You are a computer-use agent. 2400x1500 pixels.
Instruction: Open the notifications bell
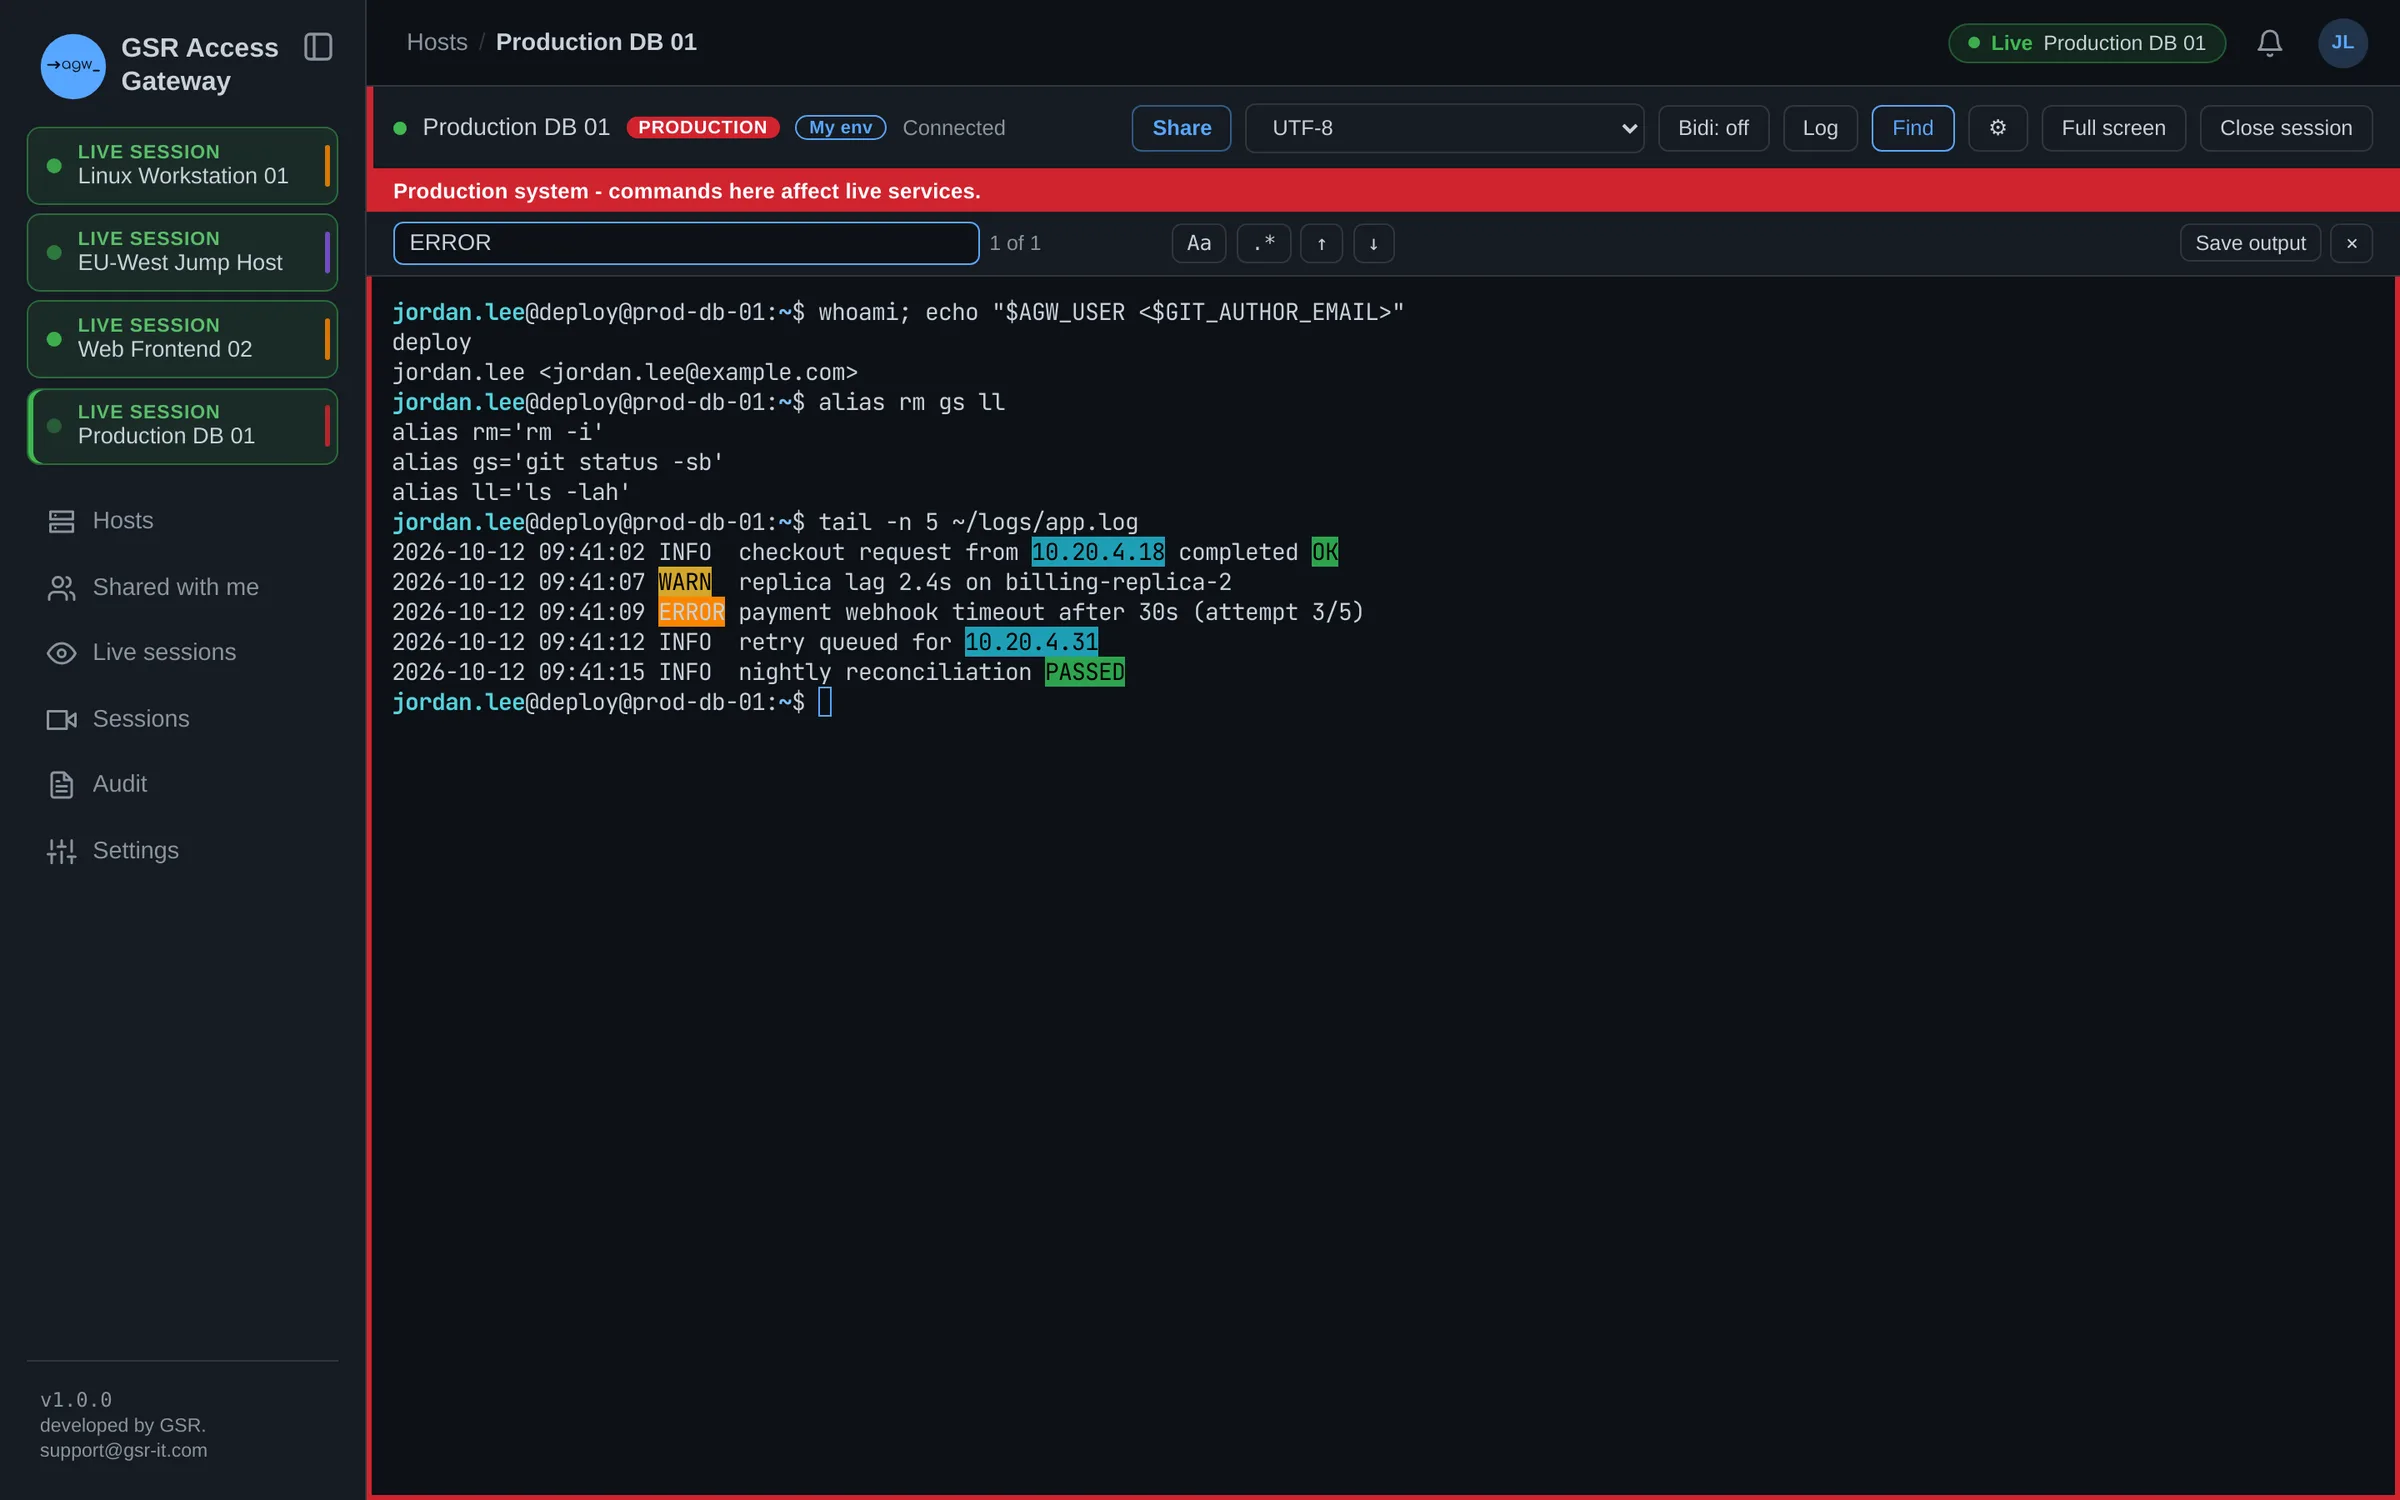tap(2269, 43)
